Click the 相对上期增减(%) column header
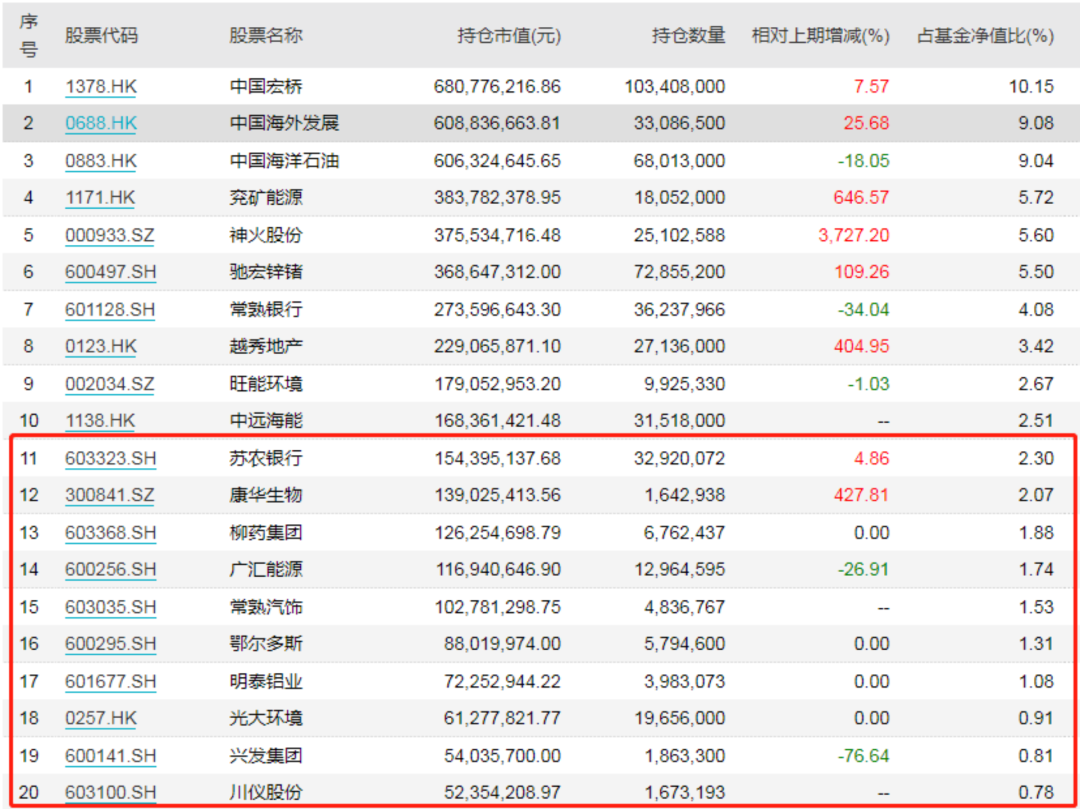 (820, 36)
